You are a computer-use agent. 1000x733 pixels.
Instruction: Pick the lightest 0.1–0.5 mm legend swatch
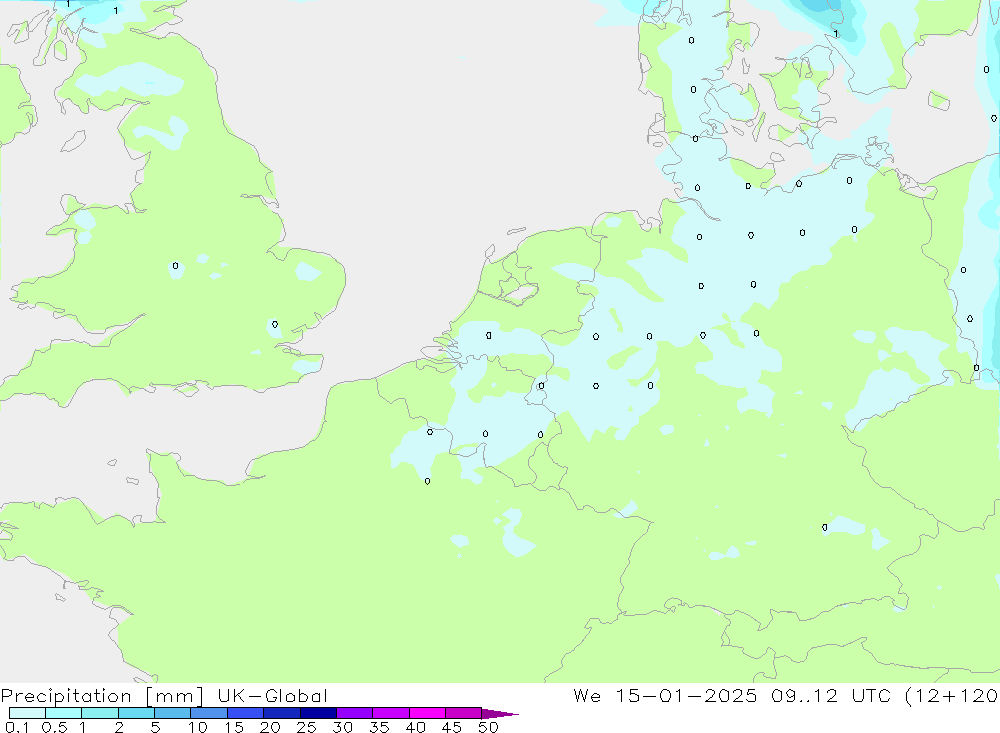pyautogui.click(x=27, y=713)
